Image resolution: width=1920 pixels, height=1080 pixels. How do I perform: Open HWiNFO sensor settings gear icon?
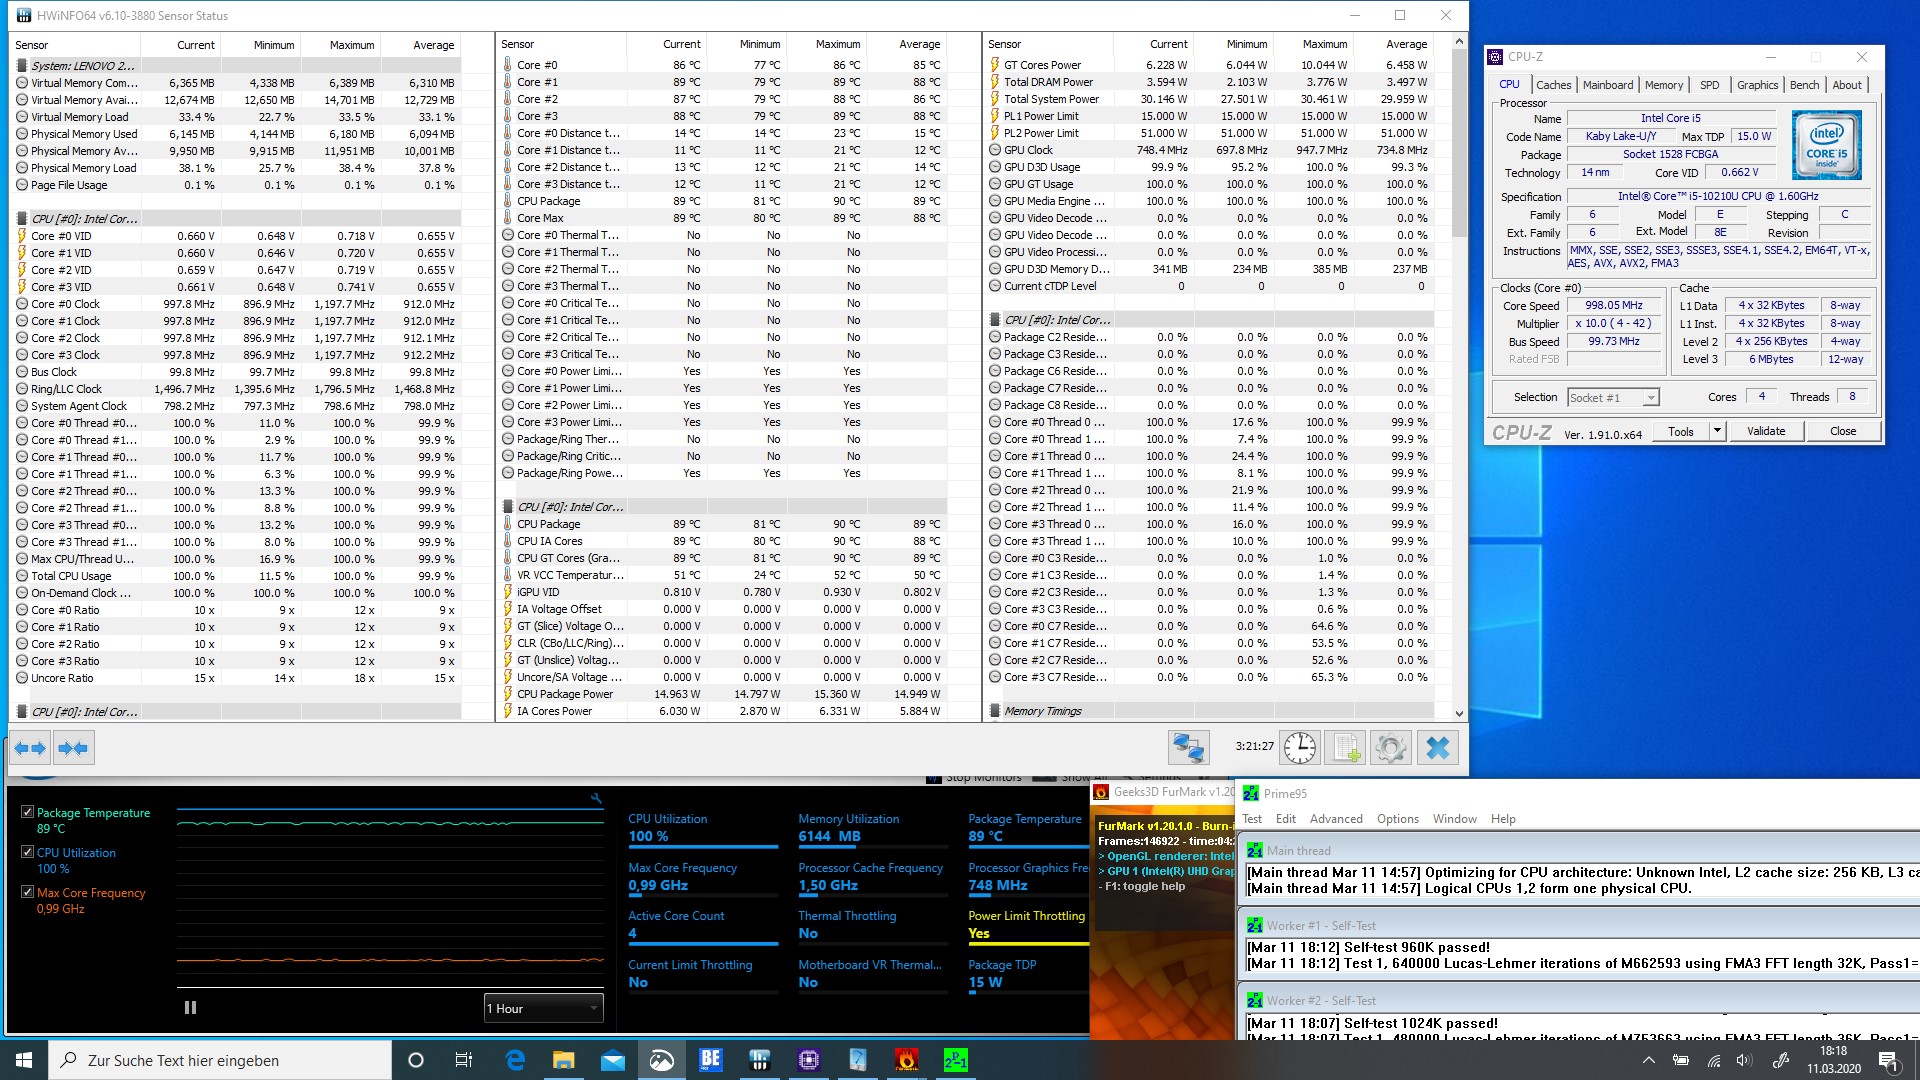pyautogui.click(x=1390, y=748)
